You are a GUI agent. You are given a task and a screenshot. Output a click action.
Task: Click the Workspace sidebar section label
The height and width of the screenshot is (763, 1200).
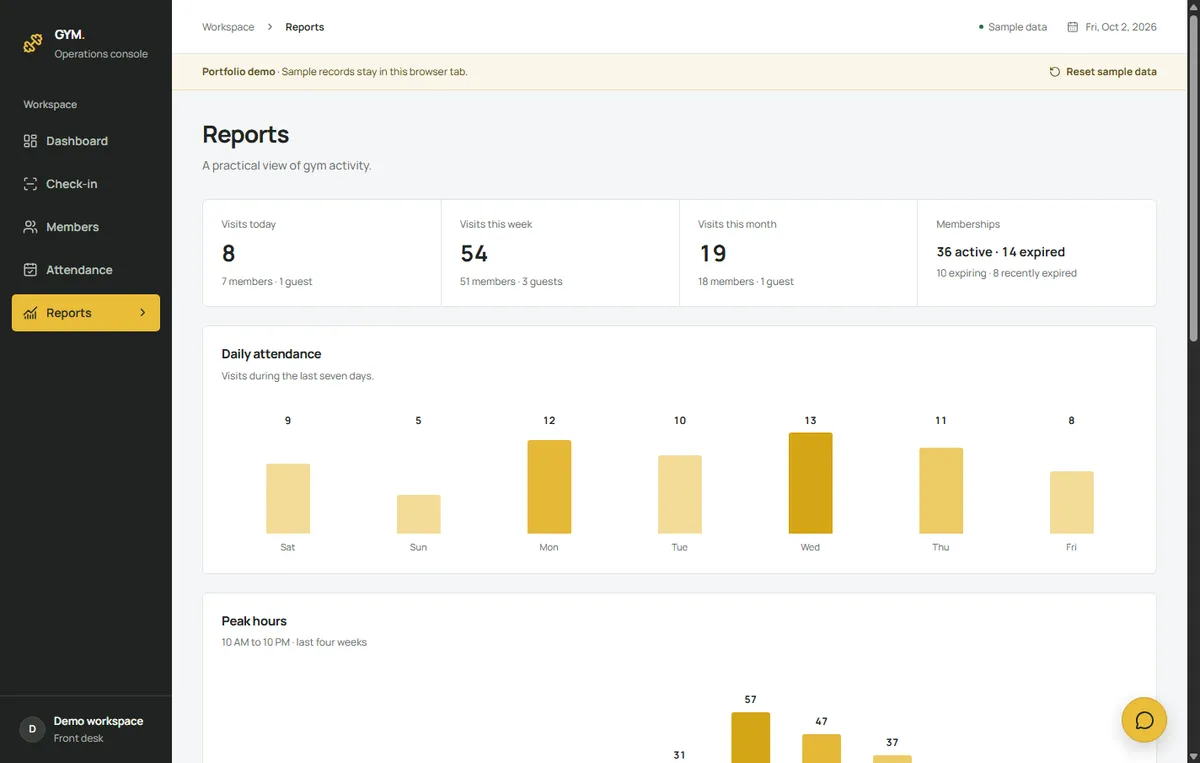[x=50, y=104]
